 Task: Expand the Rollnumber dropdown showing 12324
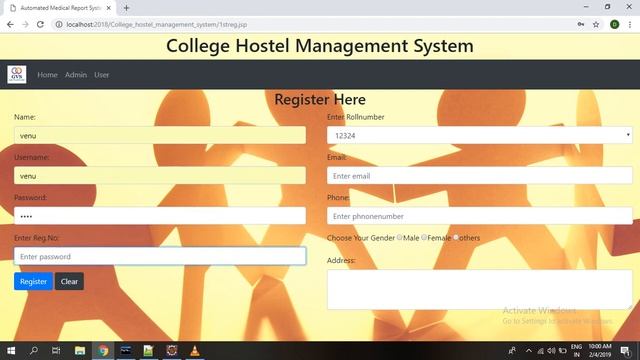(x=480, y=135)
